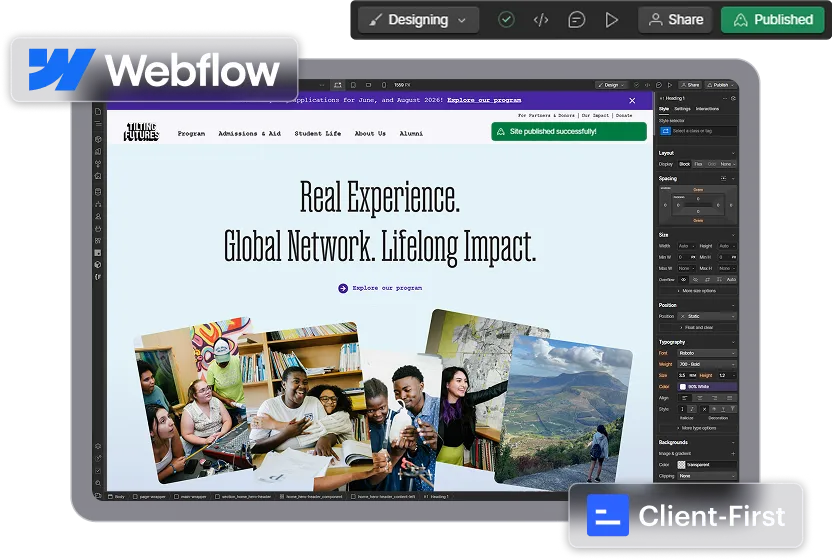Click the large Share button
This screenshot has width=833, height=560.
pyautogui.click(x=676, y=20)
